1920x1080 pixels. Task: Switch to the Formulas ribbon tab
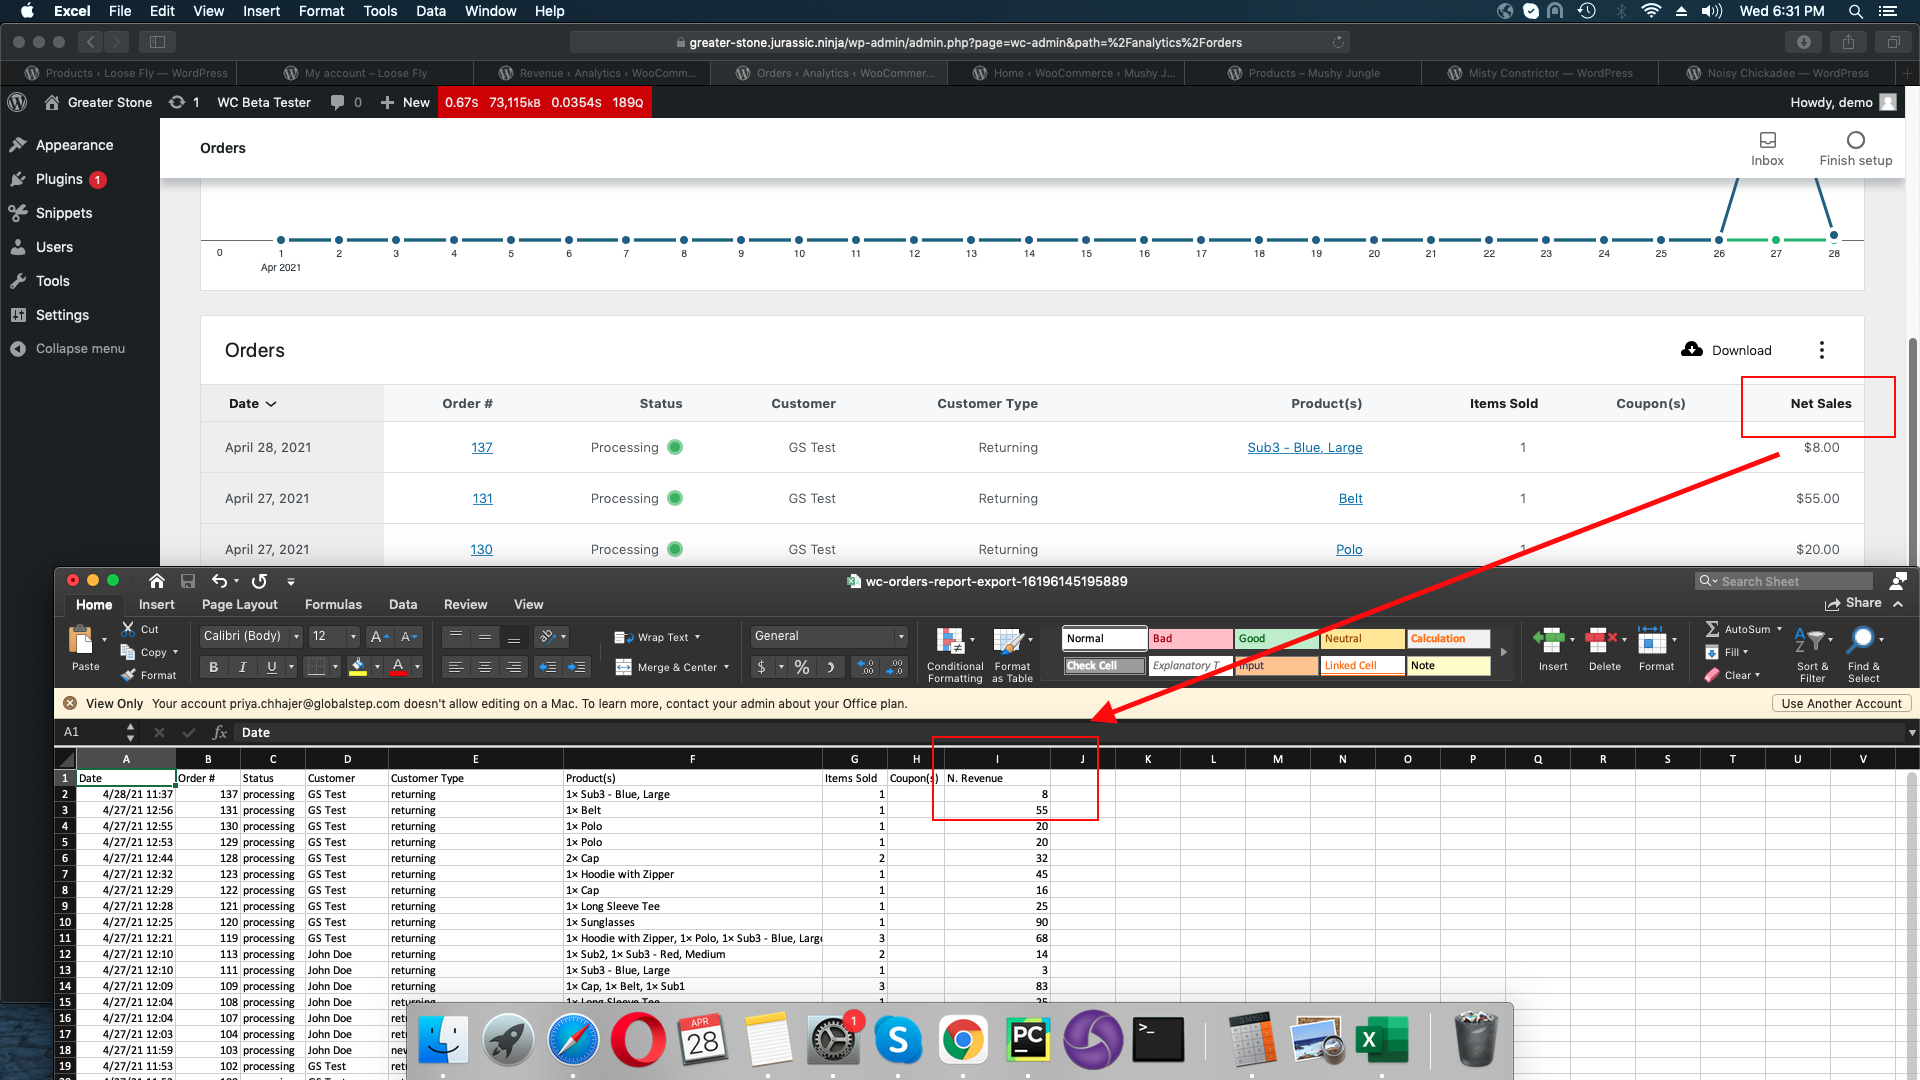(x=333, y=604)
